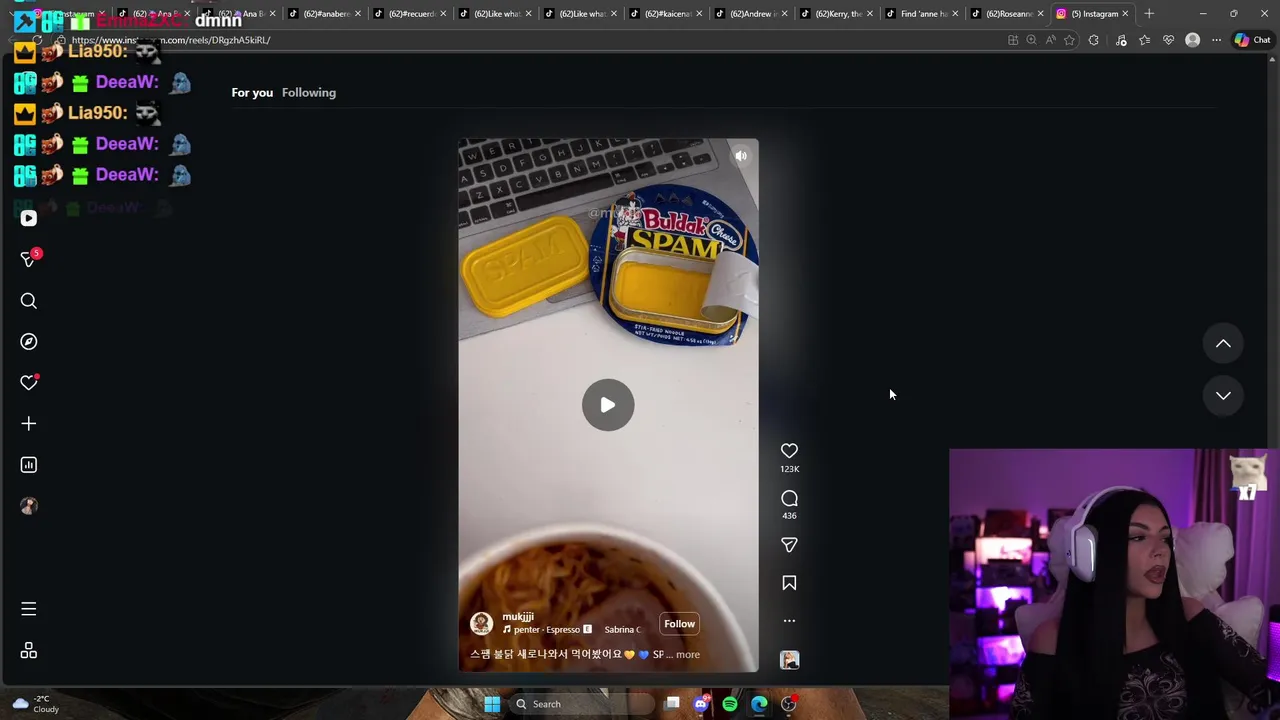Open Spotify from the taskbar
The height and width of the screenshot is (720, 1280).
click(730, 704)
